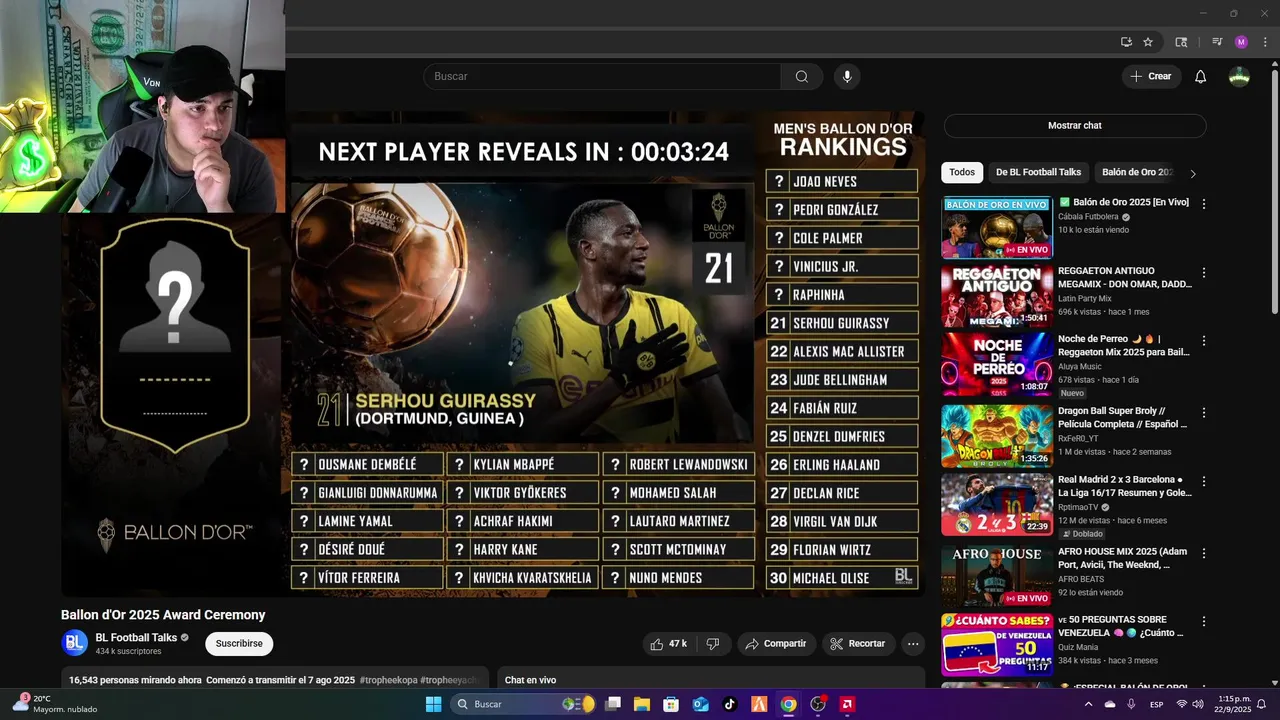Open options for 50 Preguntas sobre Venezuela video
Image resolution: width=1280 pixels, height=720 pixels.
1204,622
